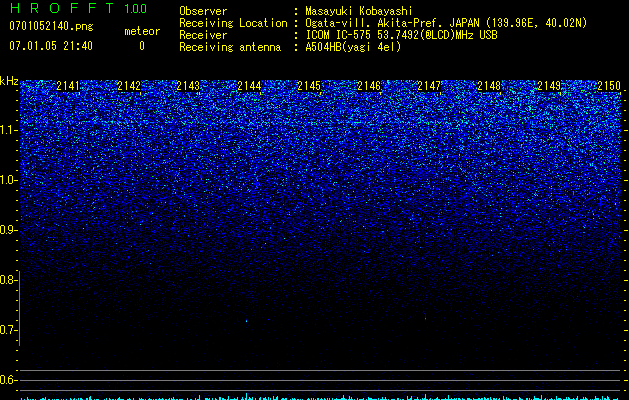The height and width of the screenshot is (400, 629).
Task: Click the A504HB(yagi 4el) antenna text
Action: tap(353, 47)
